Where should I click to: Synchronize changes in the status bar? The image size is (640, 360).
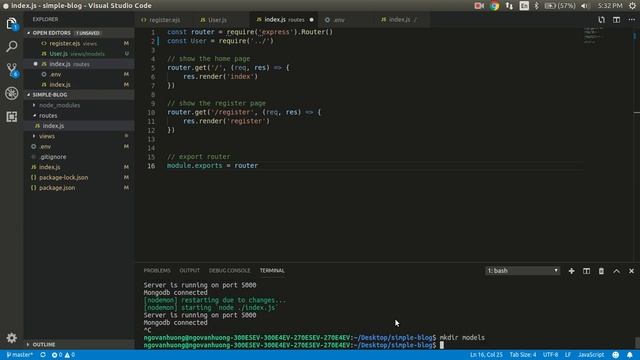(43, 355)
